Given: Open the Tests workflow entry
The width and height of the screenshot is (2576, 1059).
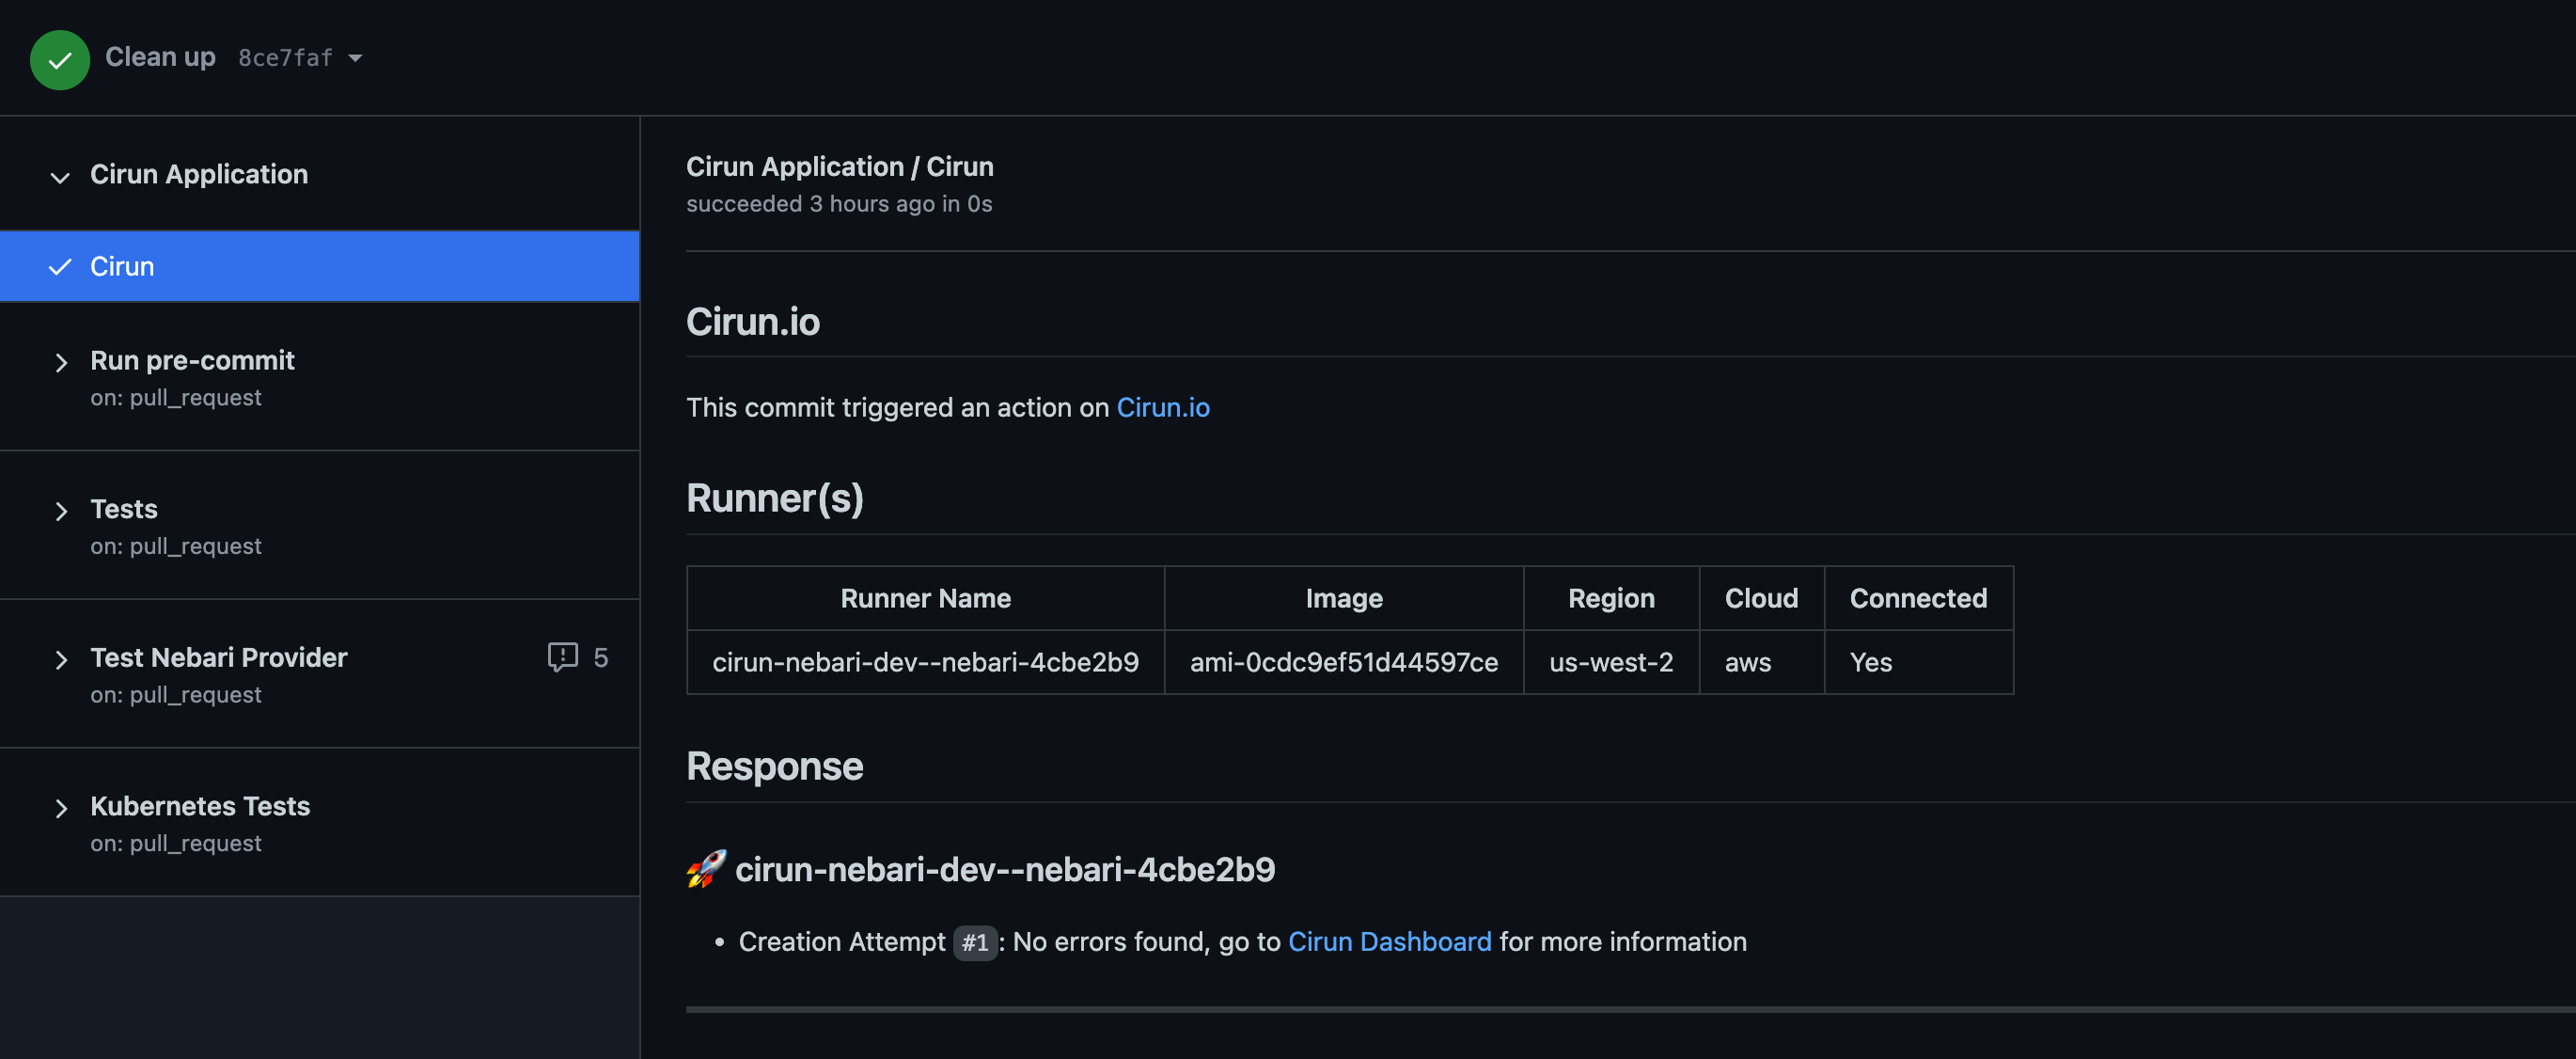Looking at the screenshot, I should [x=124, y=509].
